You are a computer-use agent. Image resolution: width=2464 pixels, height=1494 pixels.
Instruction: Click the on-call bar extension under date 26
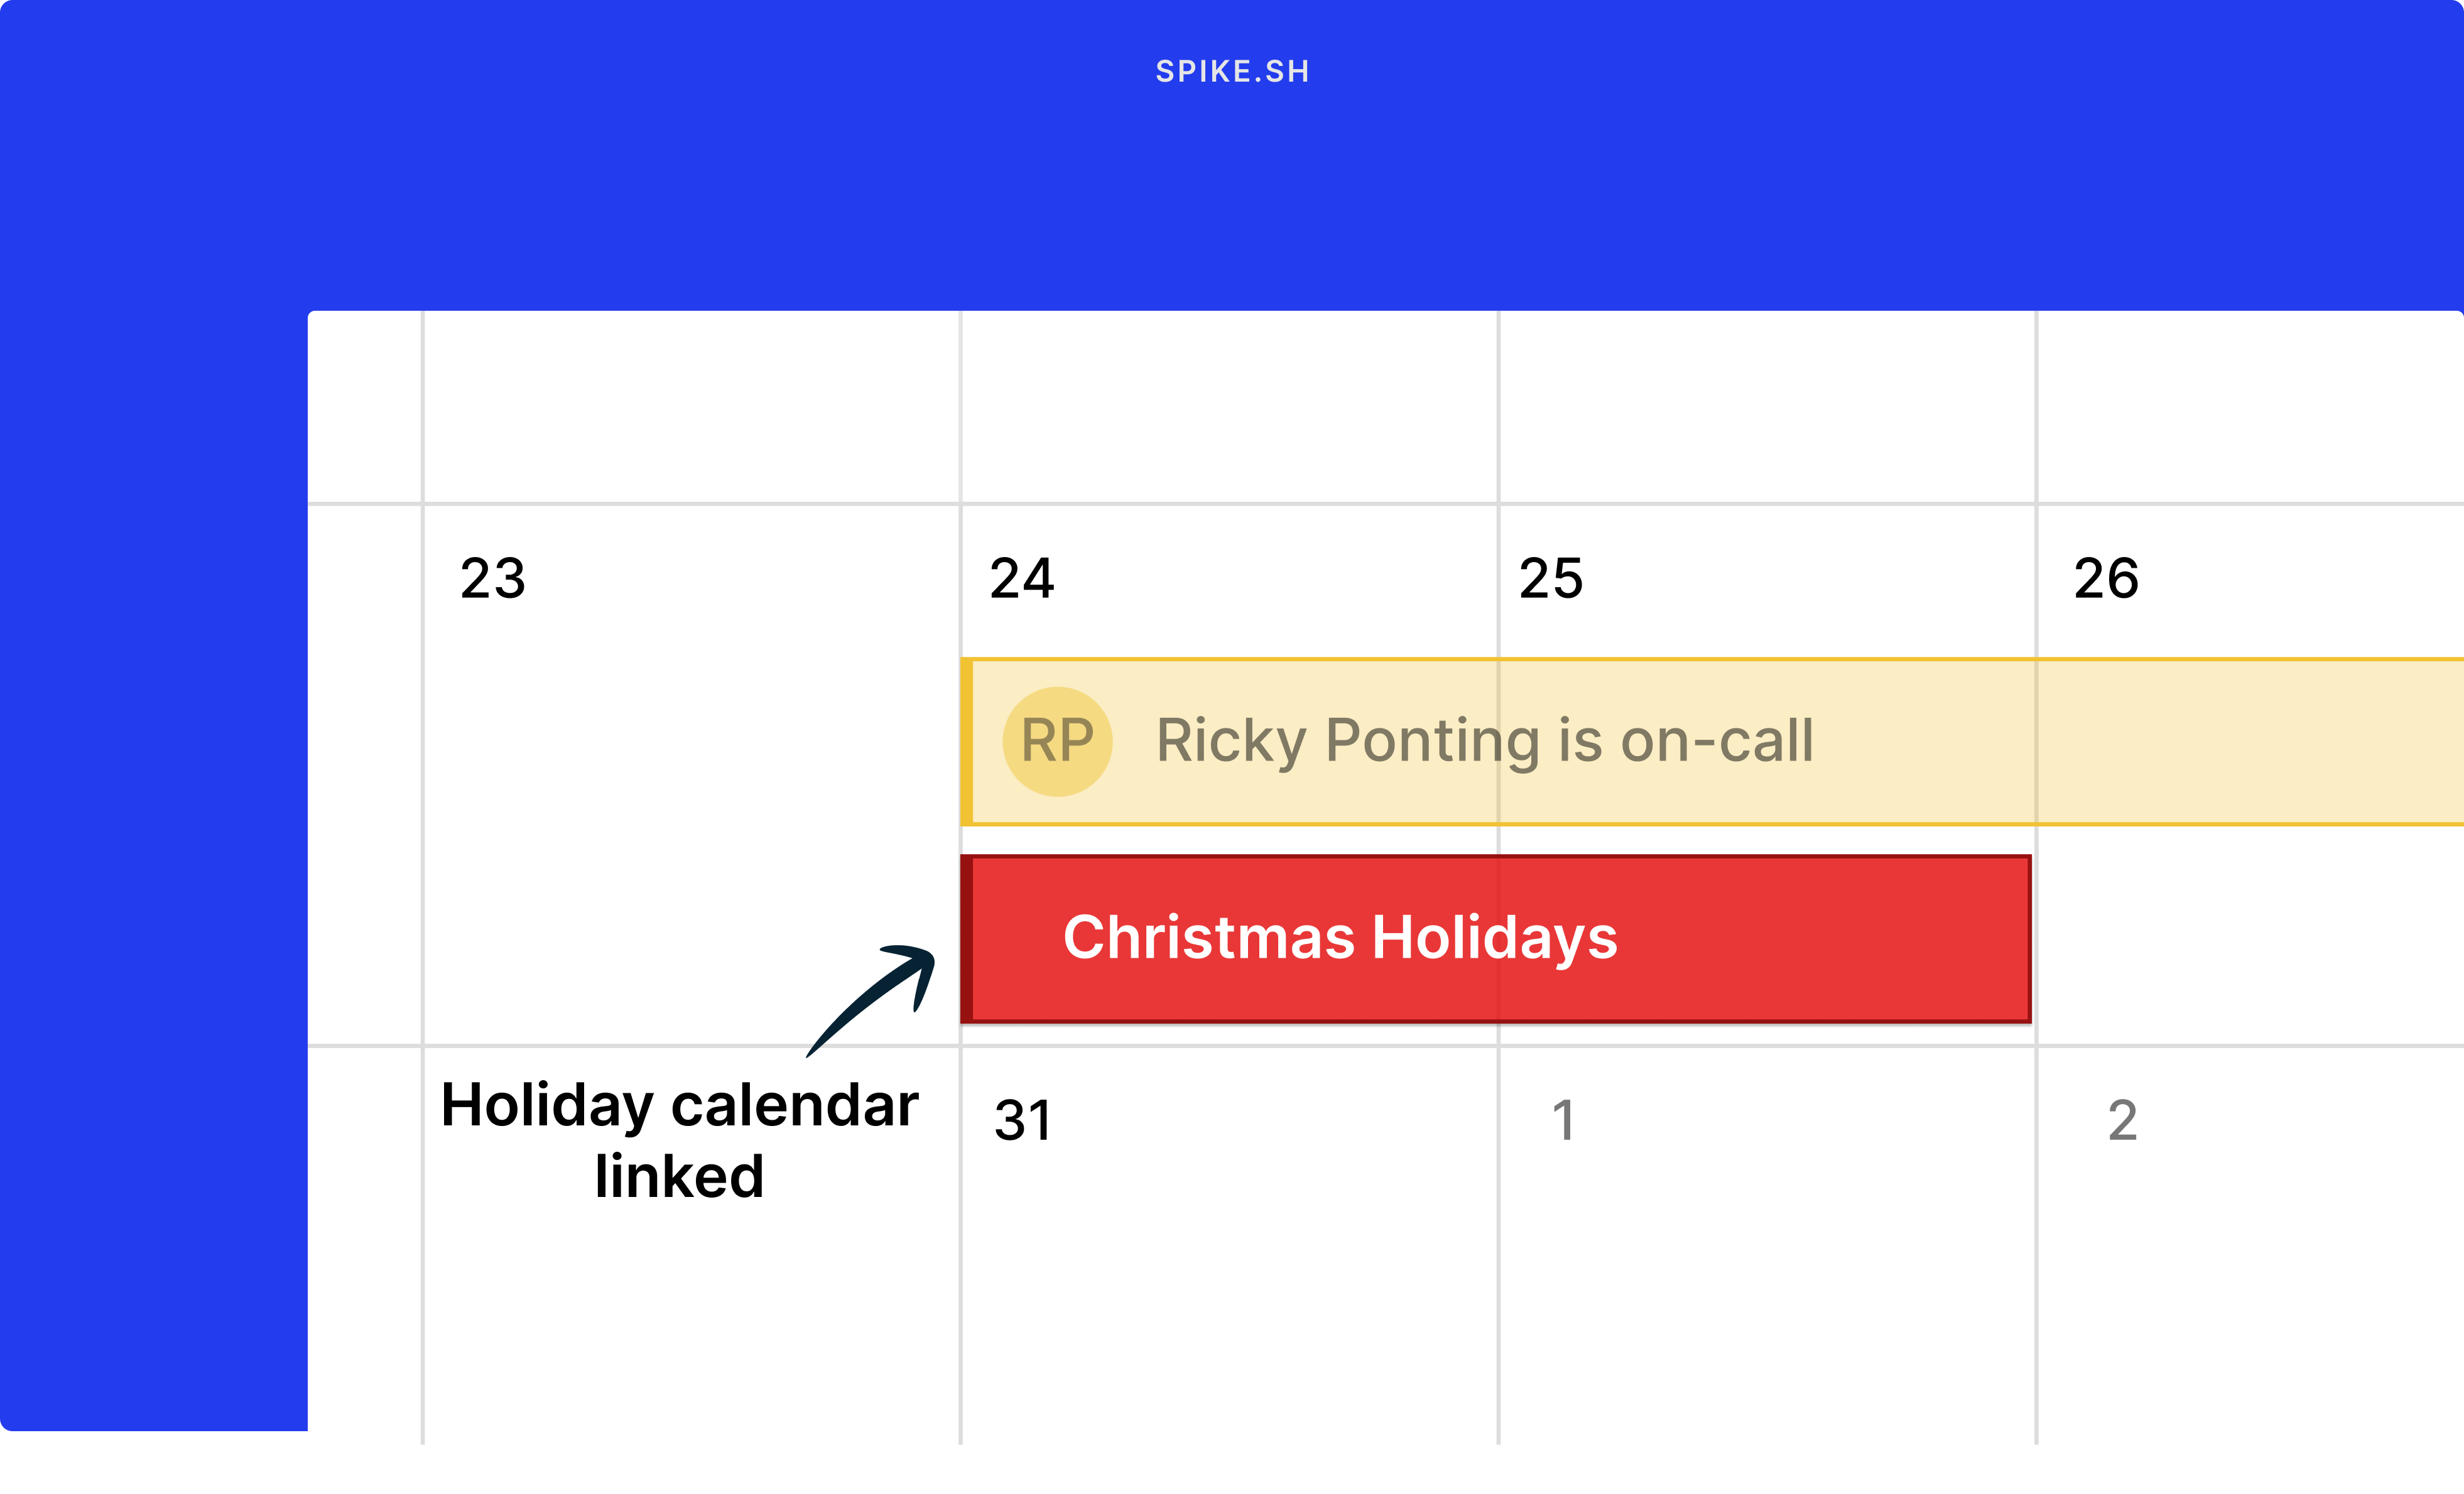[x=2250, y=740]
